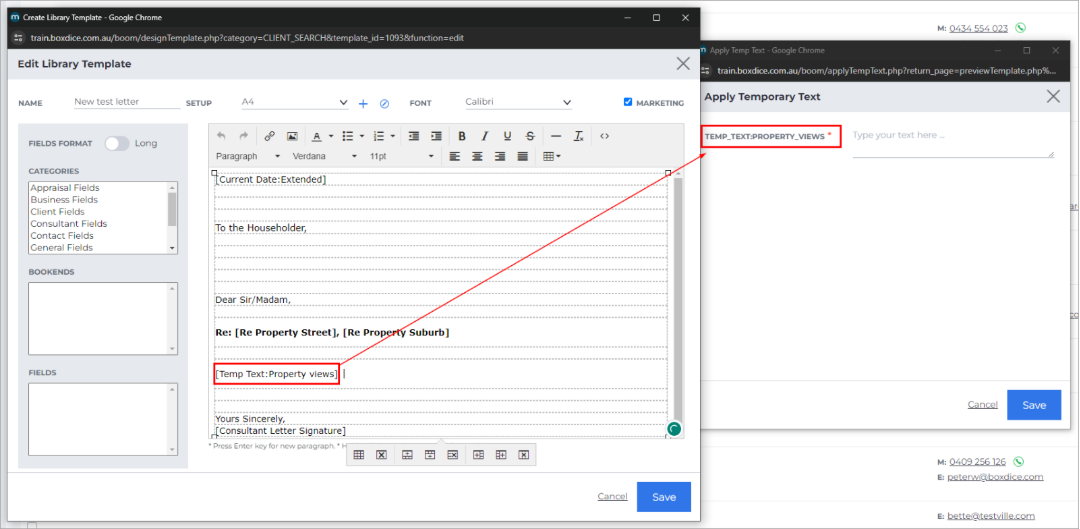Toggle strikethrough formatting
This screenshot has width=1080, height=529.
tap(530, 136)
